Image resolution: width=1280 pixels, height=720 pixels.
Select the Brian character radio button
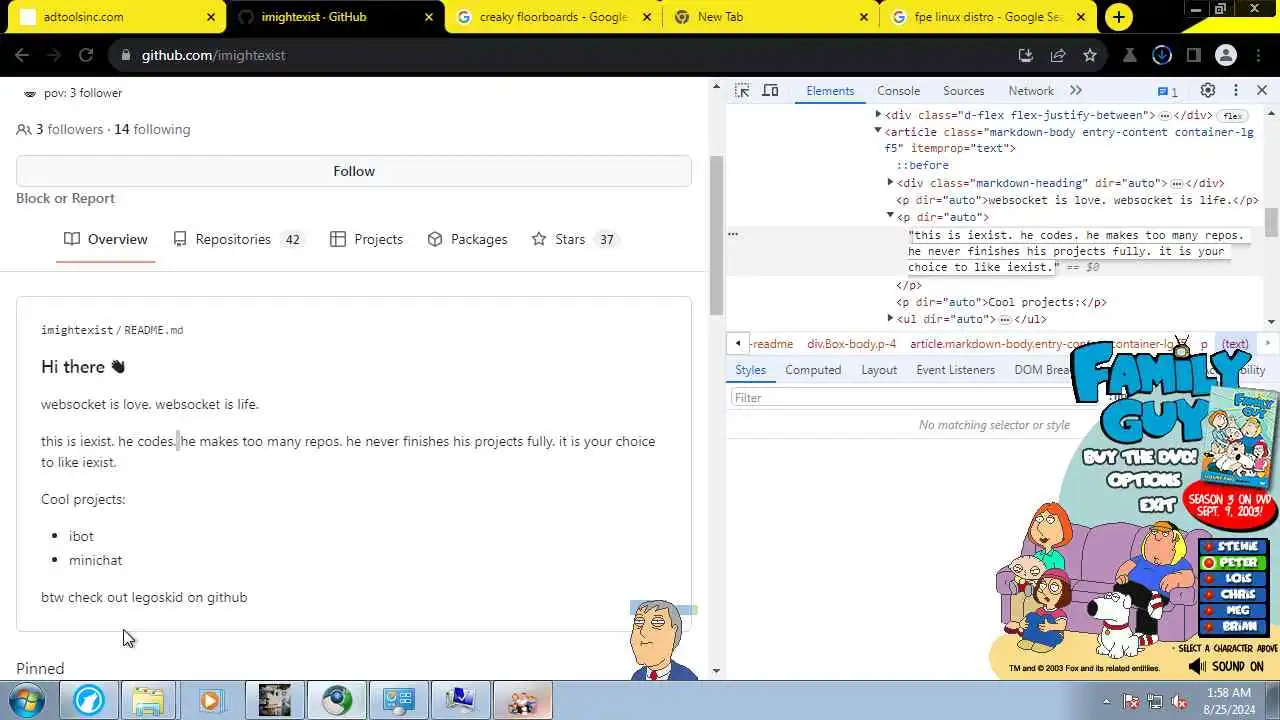1233,626
